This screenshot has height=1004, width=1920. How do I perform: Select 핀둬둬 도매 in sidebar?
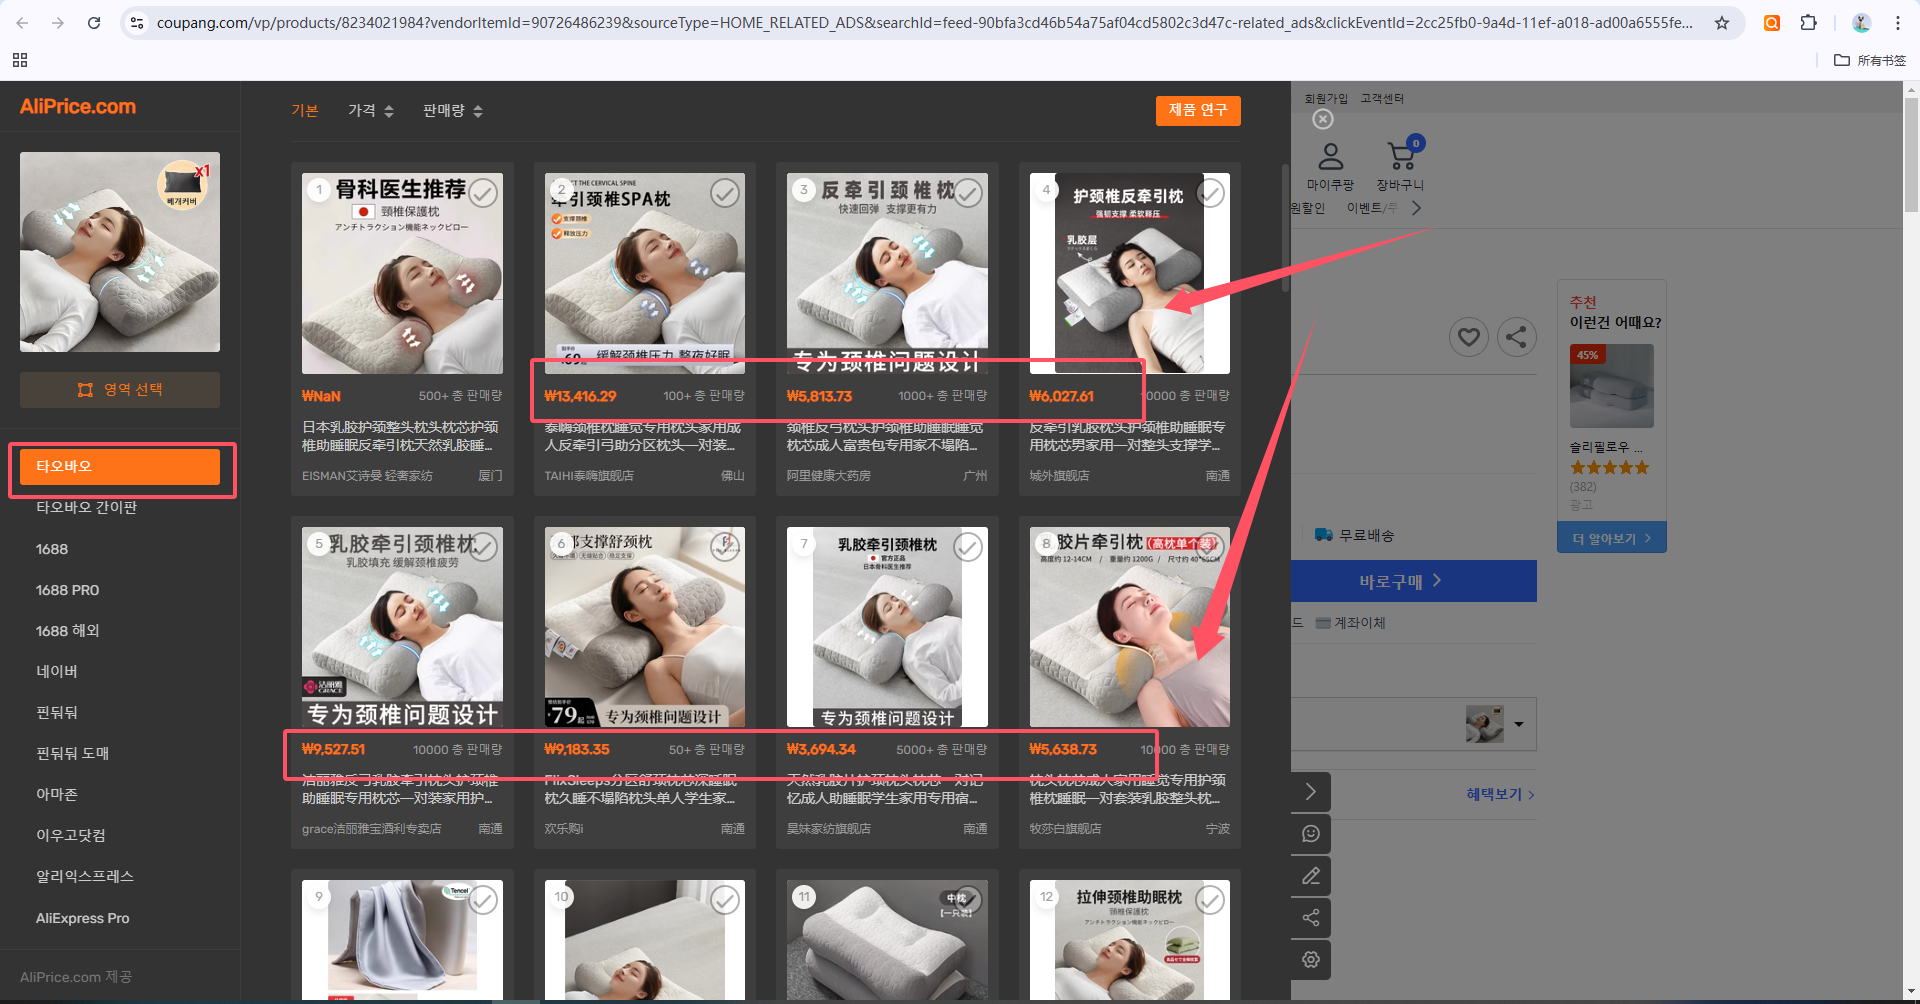coord(72,753)
